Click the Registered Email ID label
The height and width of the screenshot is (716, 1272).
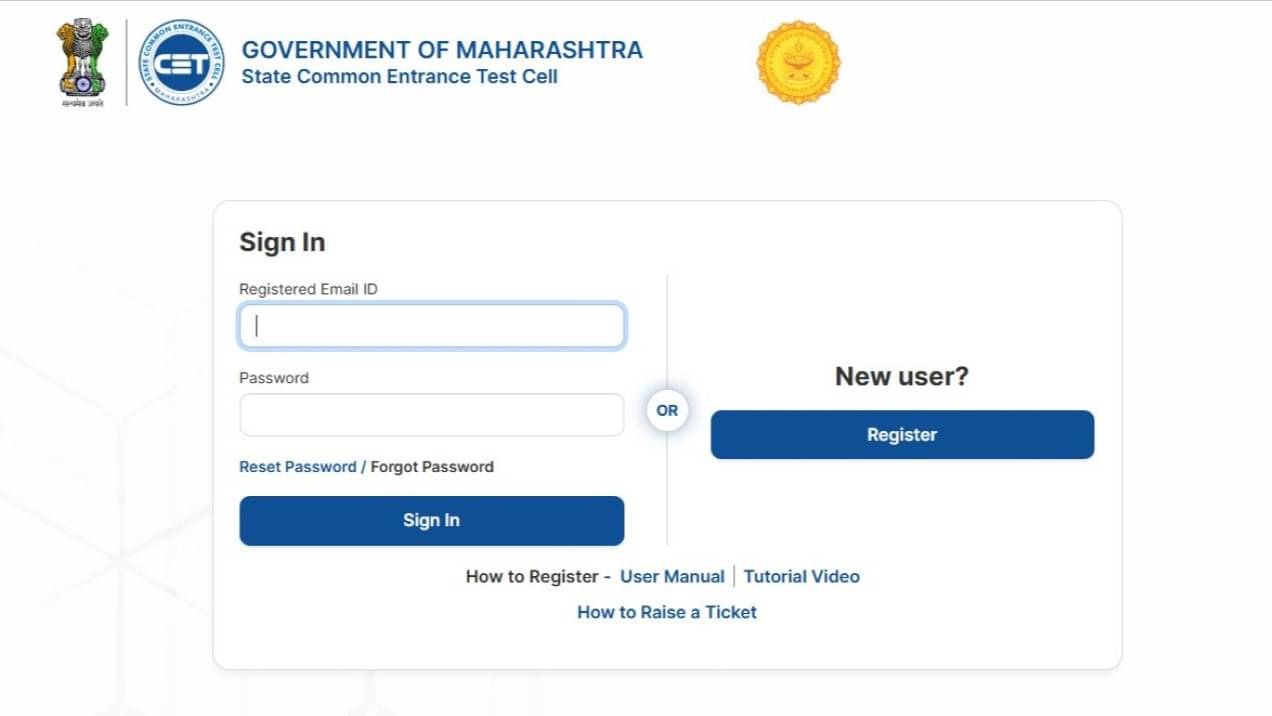[x=308, y=289]
